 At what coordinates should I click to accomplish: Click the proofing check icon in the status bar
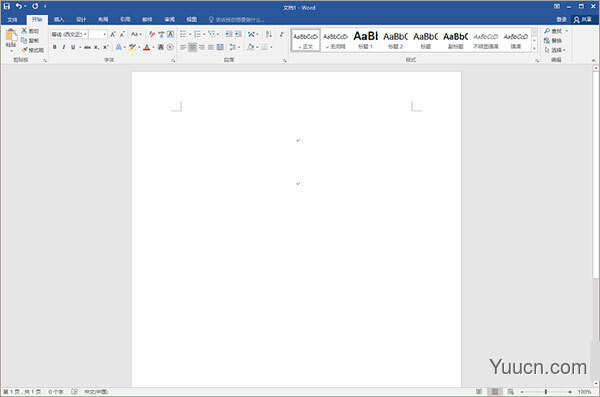[74, 392]
